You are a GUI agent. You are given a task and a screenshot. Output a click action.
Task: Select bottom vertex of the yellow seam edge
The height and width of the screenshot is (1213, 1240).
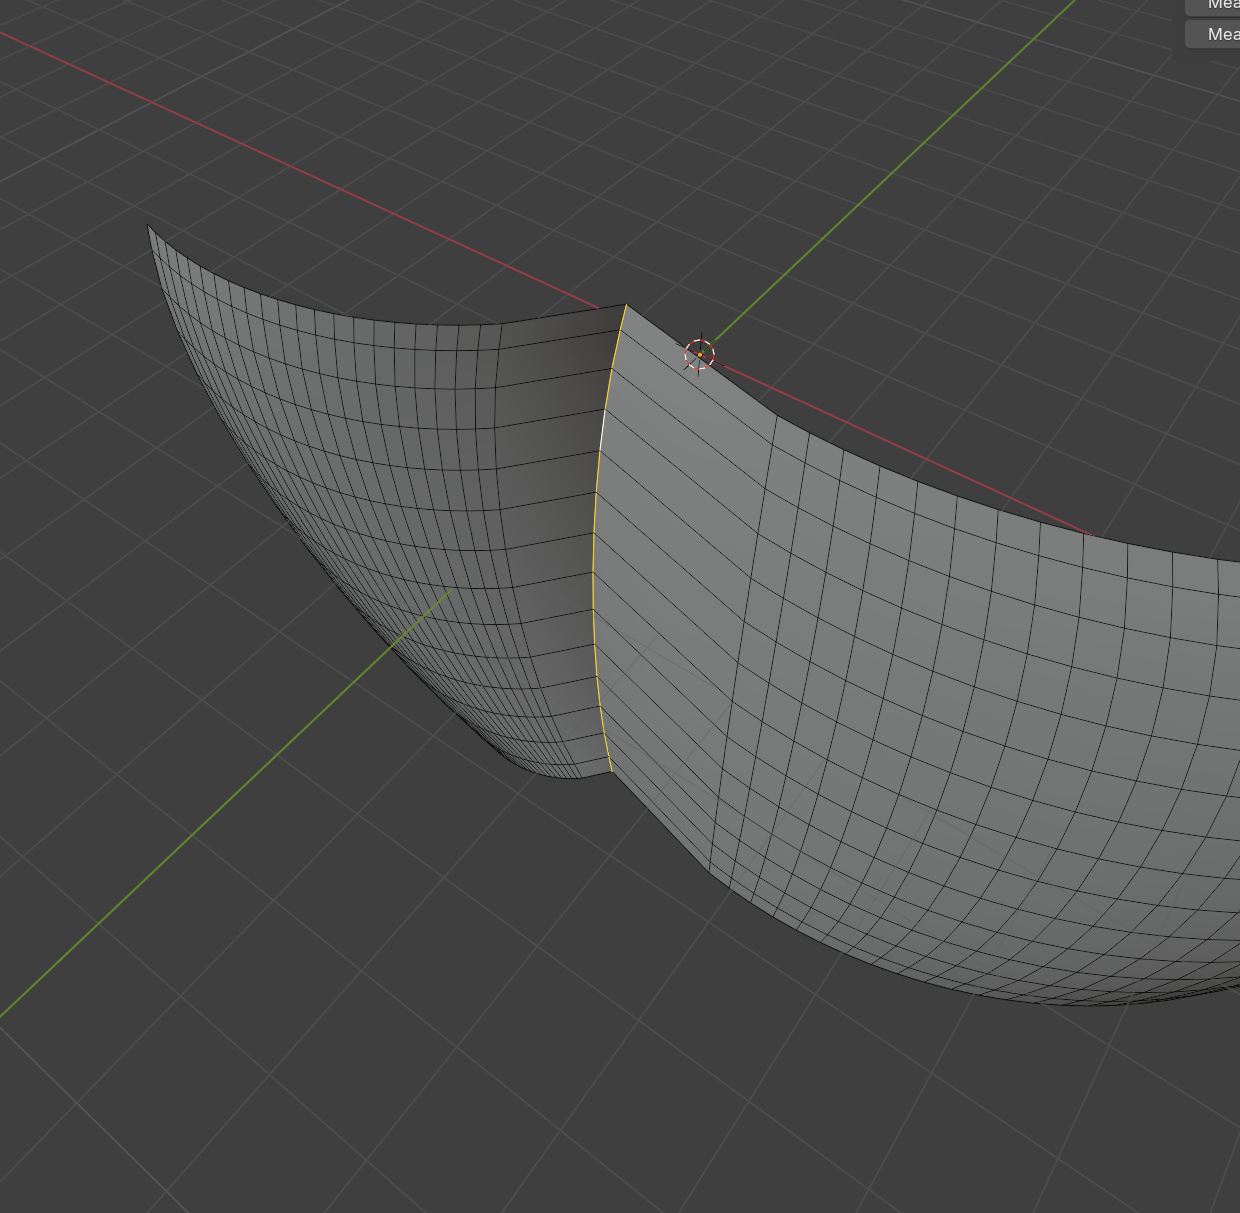610,770
